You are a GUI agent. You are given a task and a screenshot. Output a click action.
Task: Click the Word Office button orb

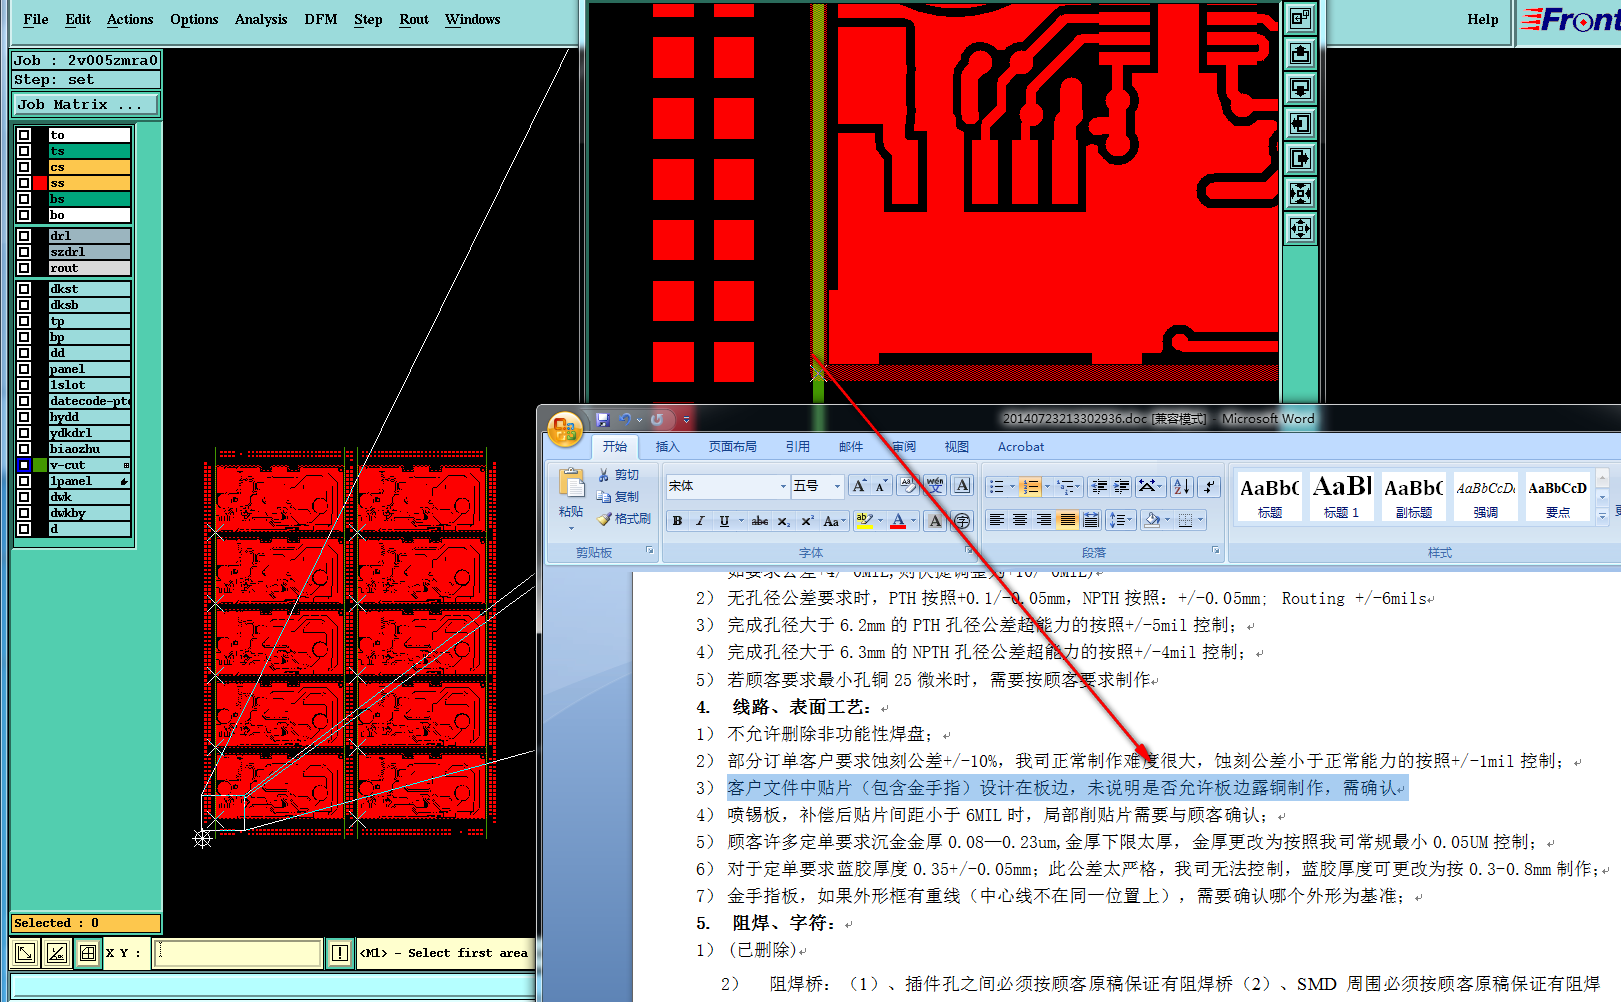pos(565,429)
